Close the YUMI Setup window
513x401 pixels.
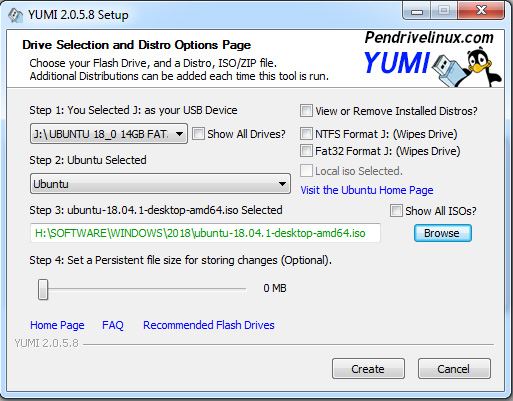click(x=481, y=11)
